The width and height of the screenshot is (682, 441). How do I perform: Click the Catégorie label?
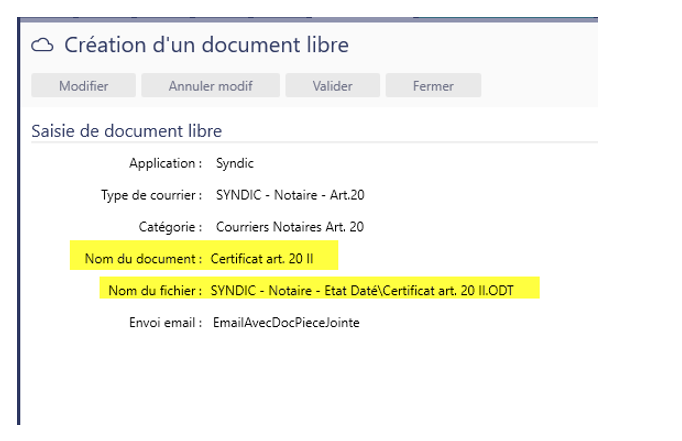(171, 227)
